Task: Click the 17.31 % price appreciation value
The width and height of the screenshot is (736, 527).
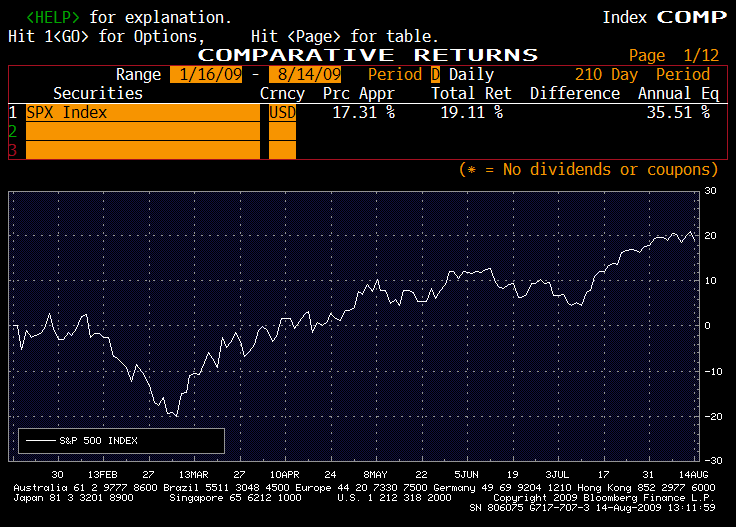Action: click(x=364, y=113)
